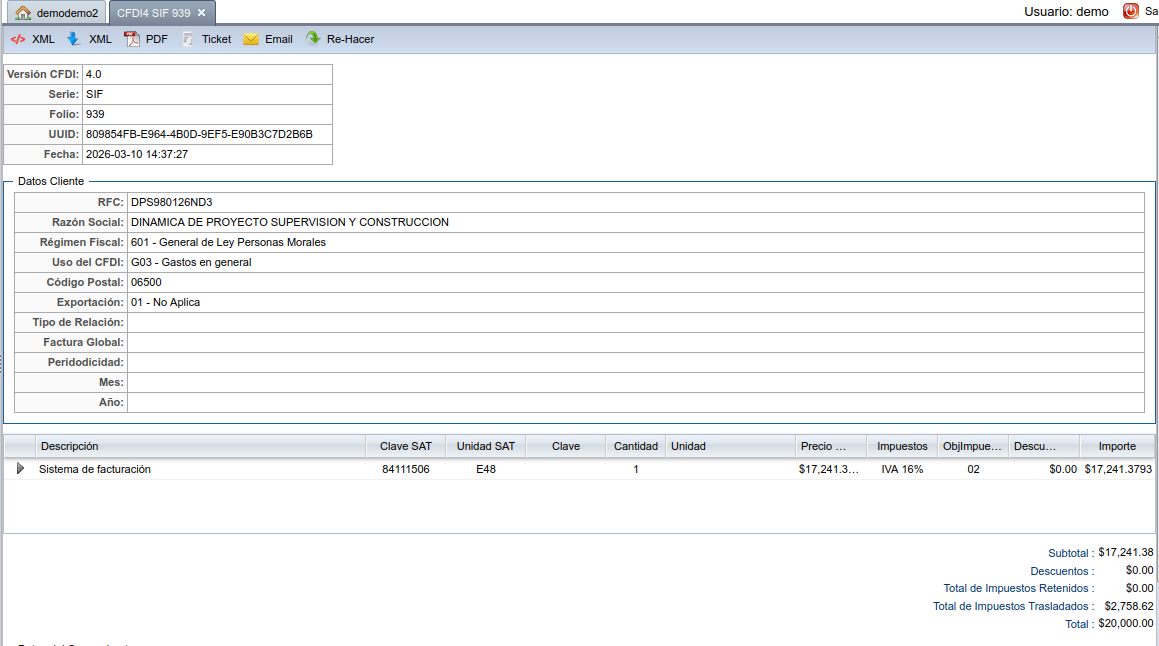Viewport: 1159px width, 646px height.
Task: Click the red logout power icon
Action: [x=1131, y=11]
